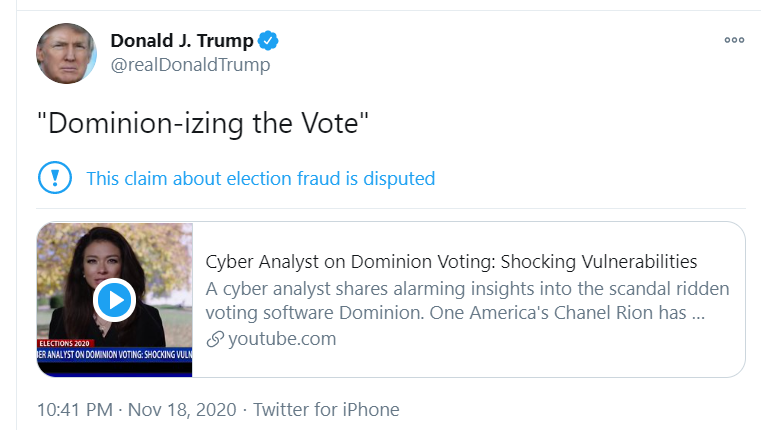Click the truncation ellipsis ending the card description
Viewport: 761px width, 430px height.
click(x=698, y=314)
